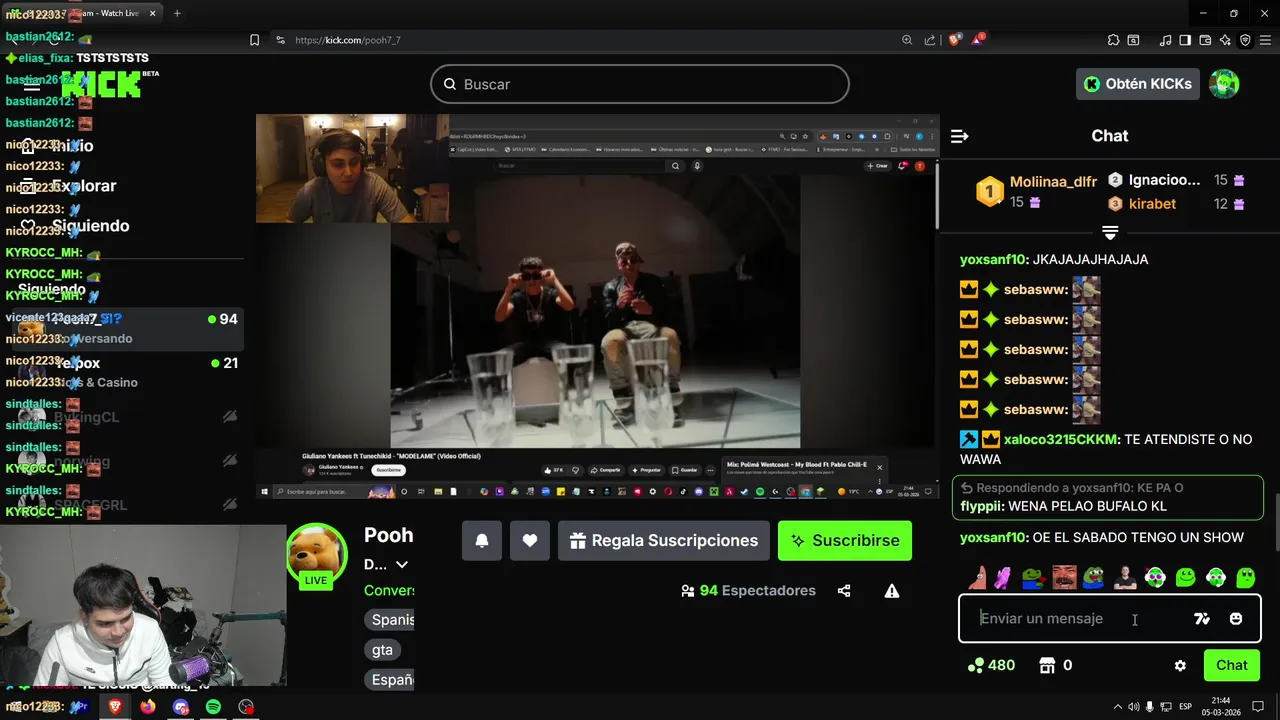Toggle stream notifications bell
The width and height of the screenshot is (1280, 720).
click(x=482, y=540)
